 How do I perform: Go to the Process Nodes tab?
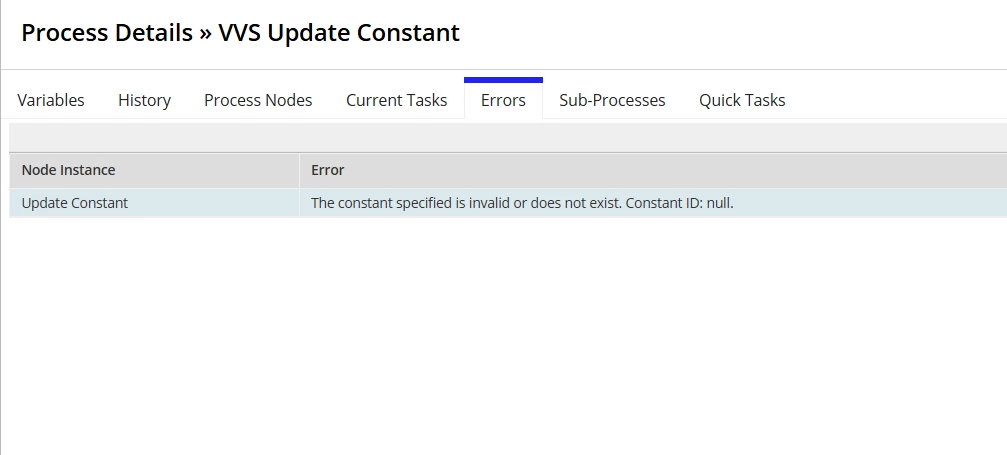[258, 100]
